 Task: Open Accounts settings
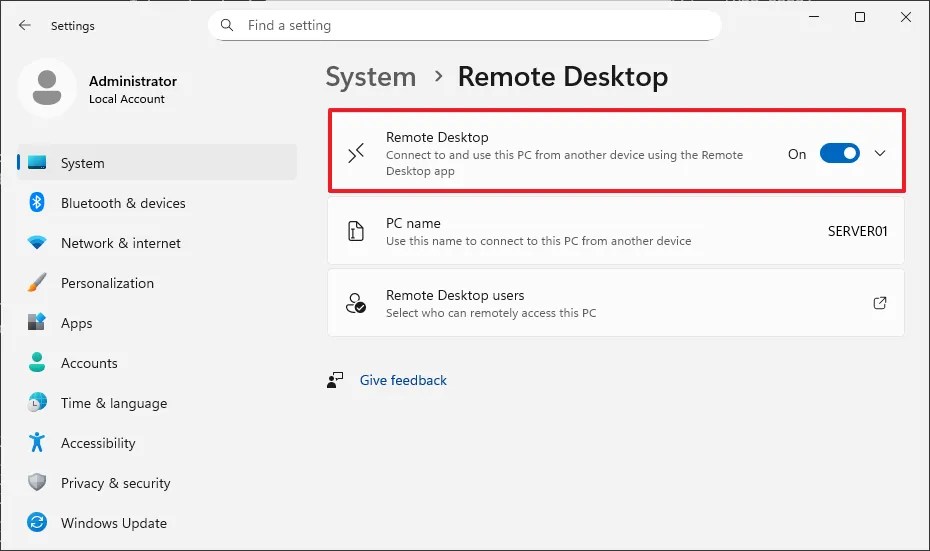click(157, 363)
